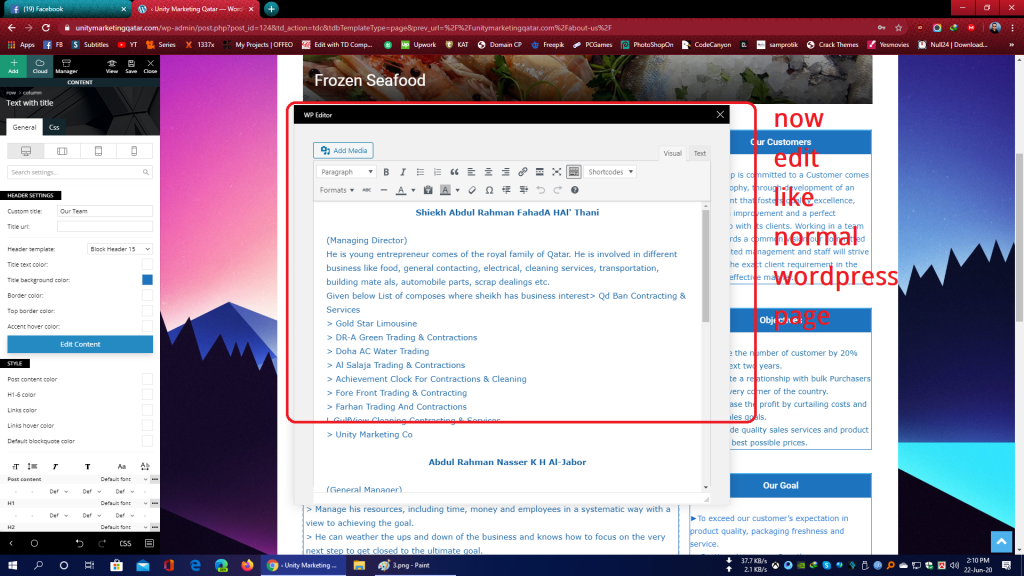
Task: Apply the text color button
Action: (401, 190)
